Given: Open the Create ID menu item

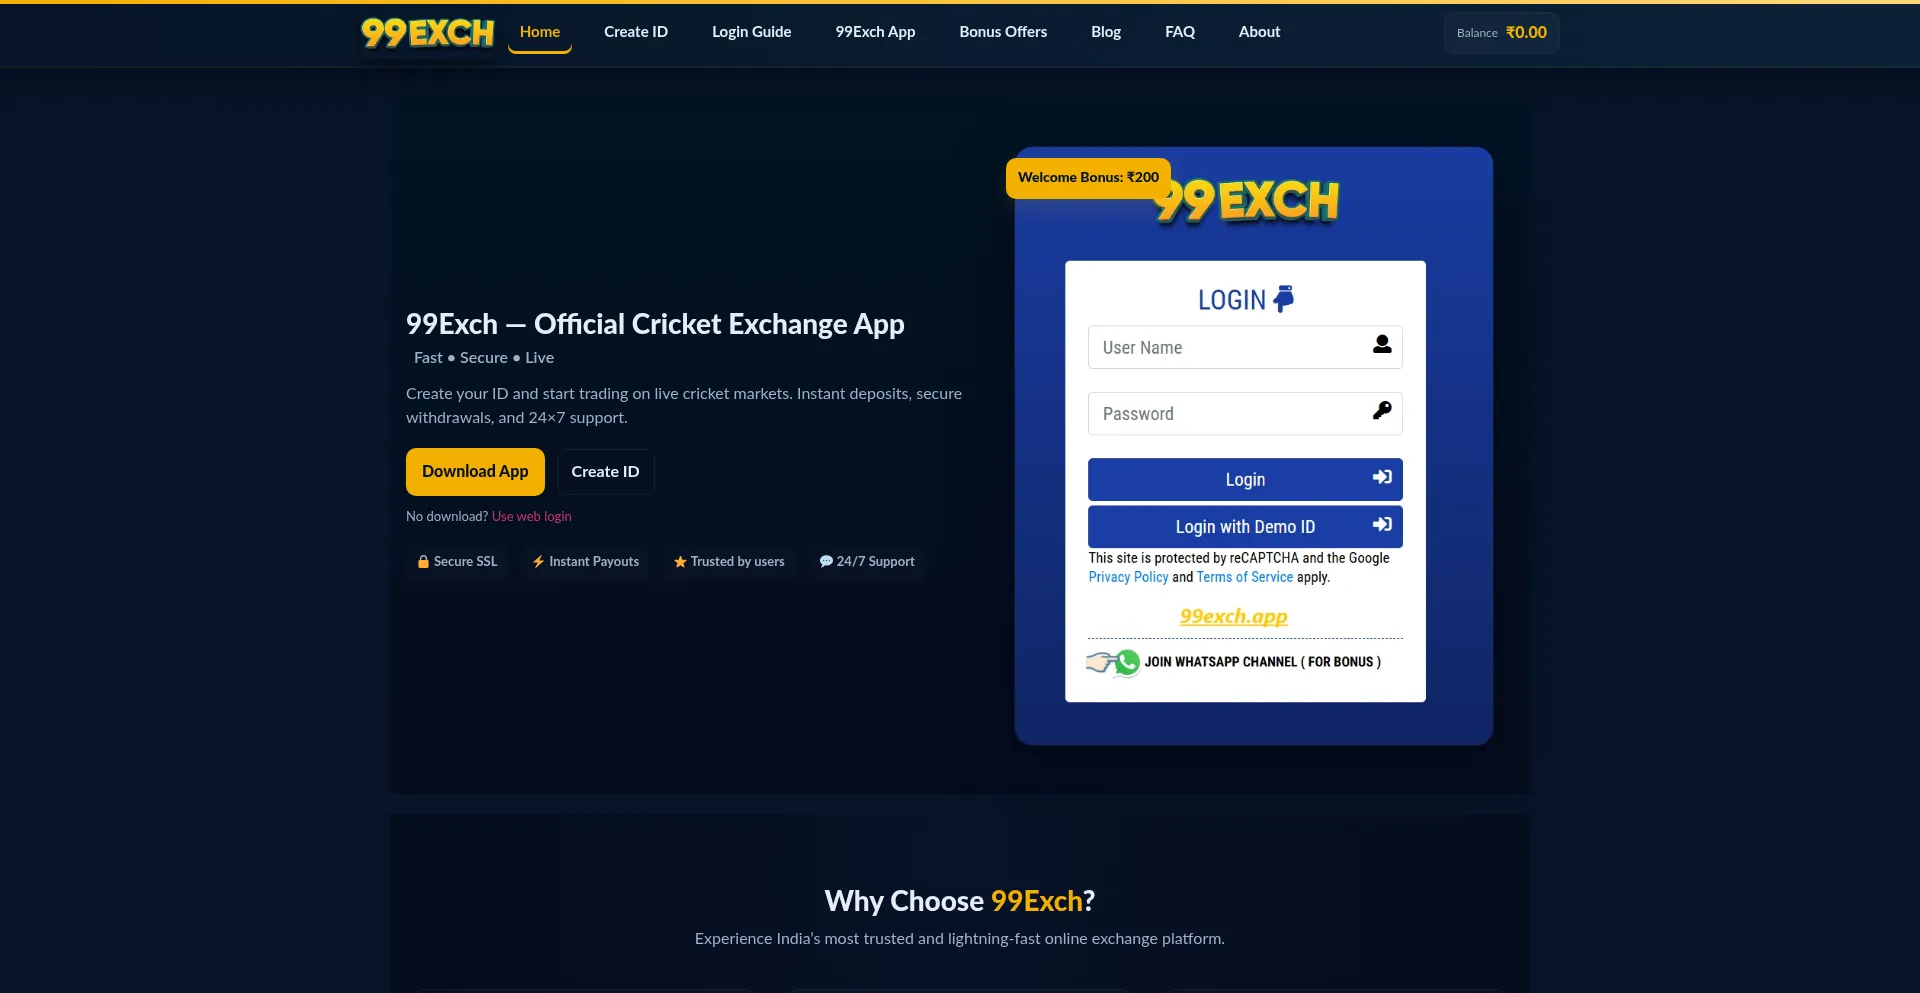Looking at the screenshot, I should point(636,32).
